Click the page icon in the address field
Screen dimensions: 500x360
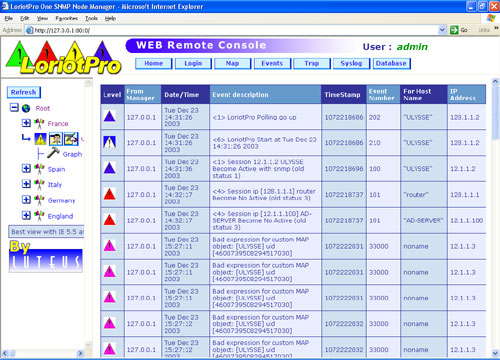point(30,30)
